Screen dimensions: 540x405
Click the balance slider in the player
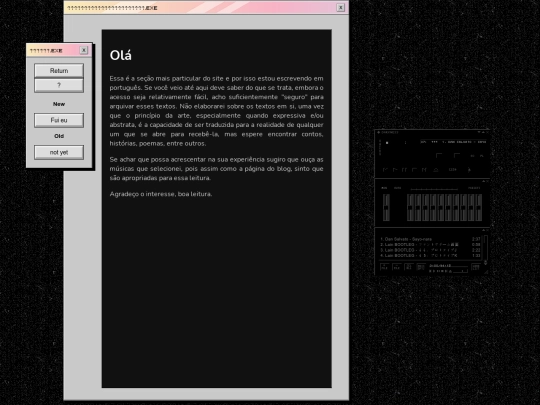point(457,155)
